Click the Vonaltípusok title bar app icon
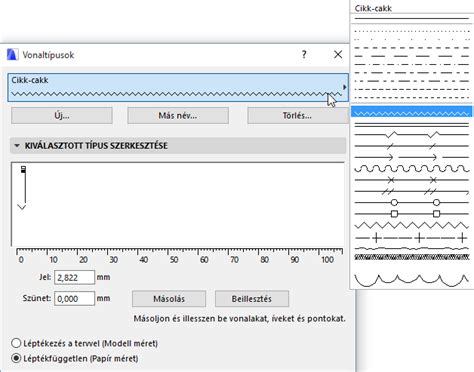Image resolution: width=474 pixels, height=372 pixels. [12, 54]
